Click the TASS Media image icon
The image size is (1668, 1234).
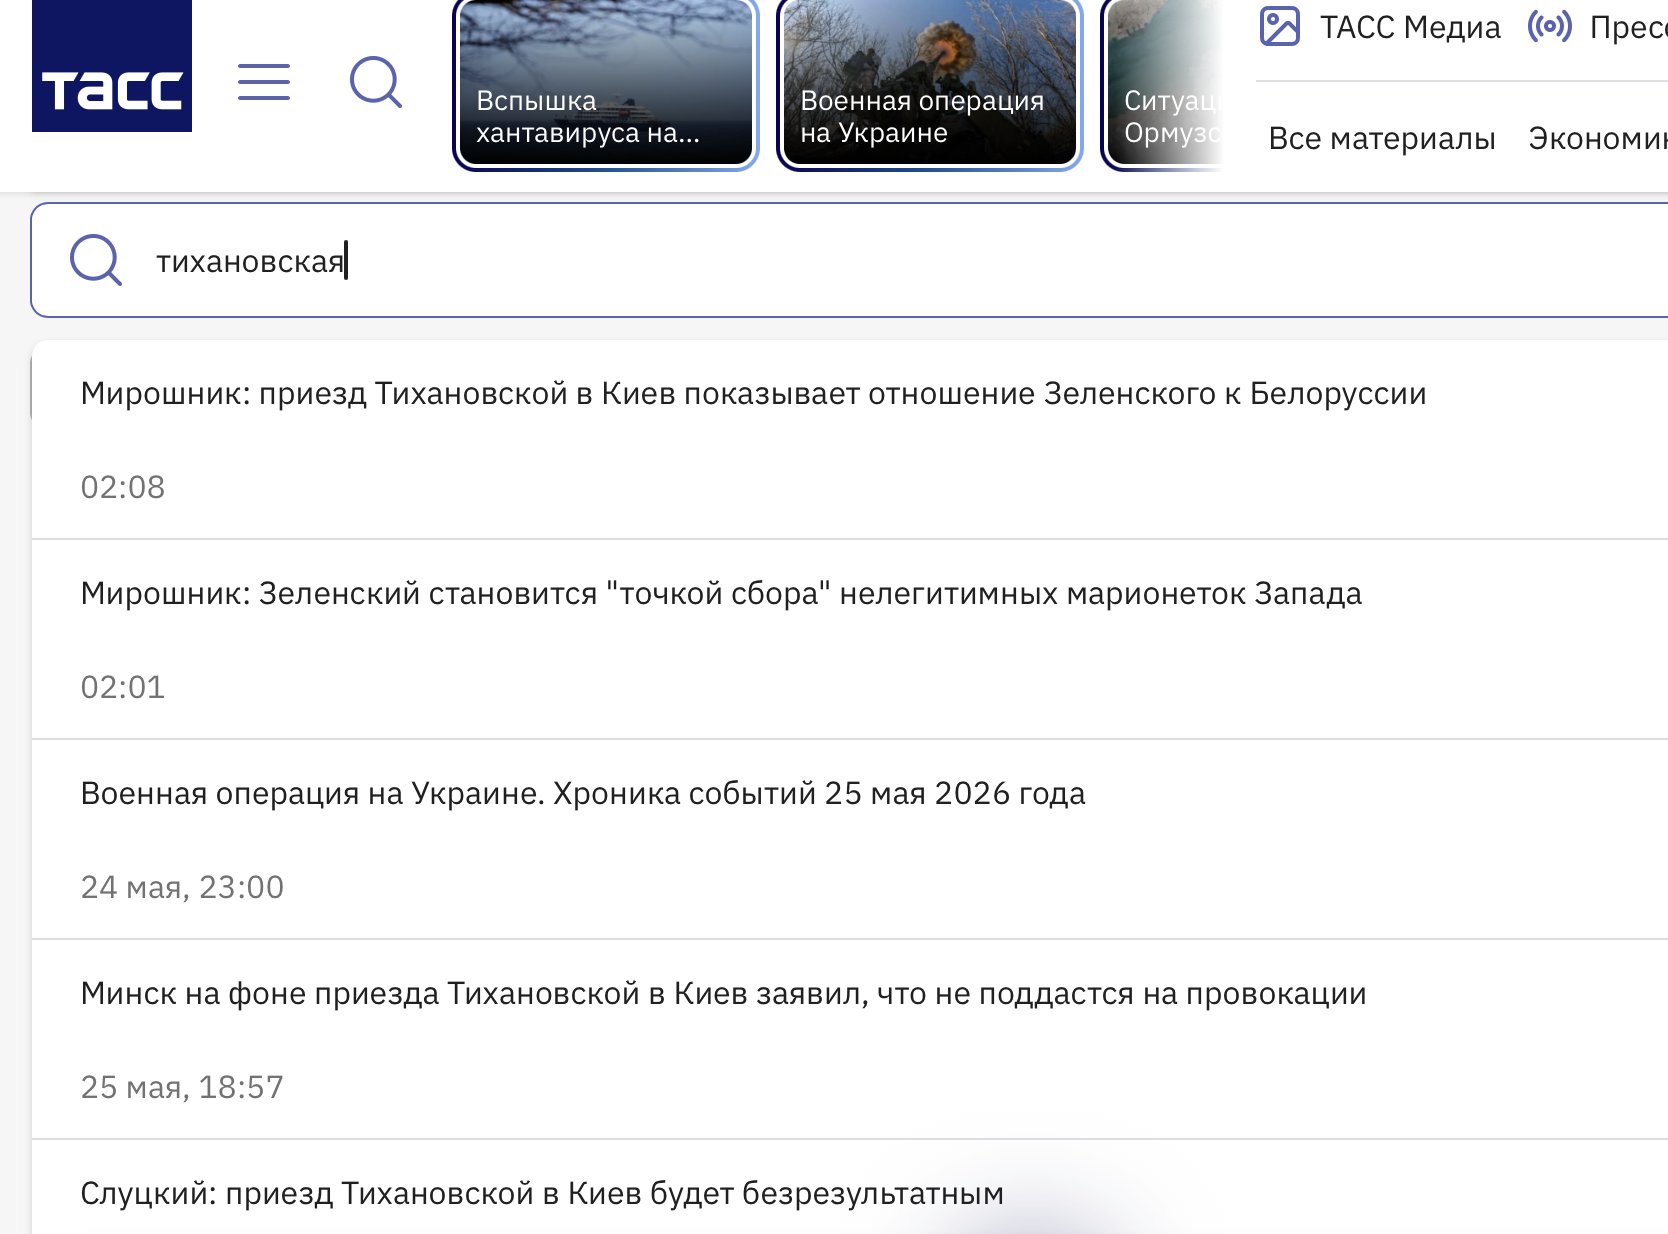(1280, 27)
